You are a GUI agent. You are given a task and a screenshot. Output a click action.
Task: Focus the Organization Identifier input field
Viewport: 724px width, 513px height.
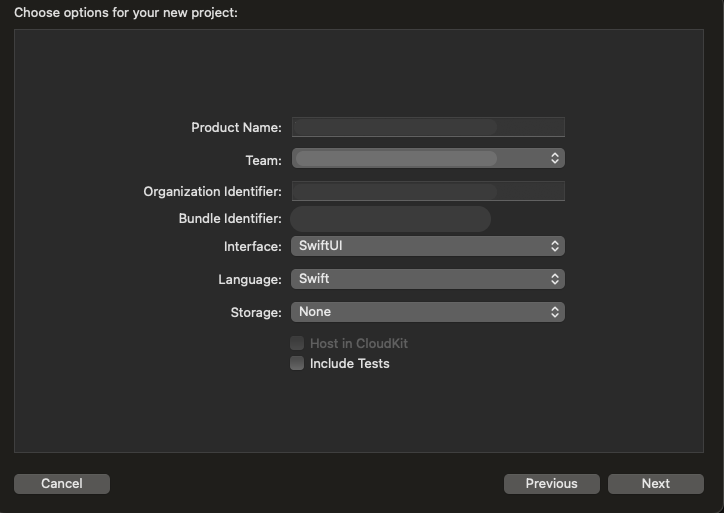tap(427, 191)
